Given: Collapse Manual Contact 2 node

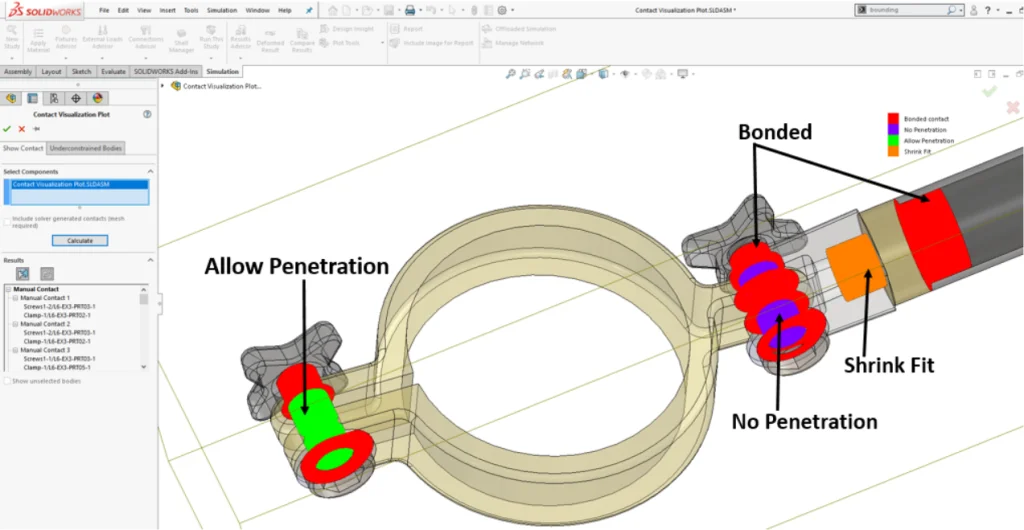Looking at the screenshot, I should (15, 324).
